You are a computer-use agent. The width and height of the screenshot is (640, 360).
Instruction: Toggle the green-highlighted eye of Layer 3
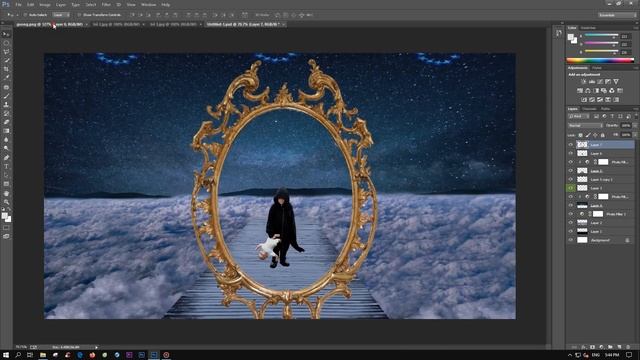coord(571,188)
